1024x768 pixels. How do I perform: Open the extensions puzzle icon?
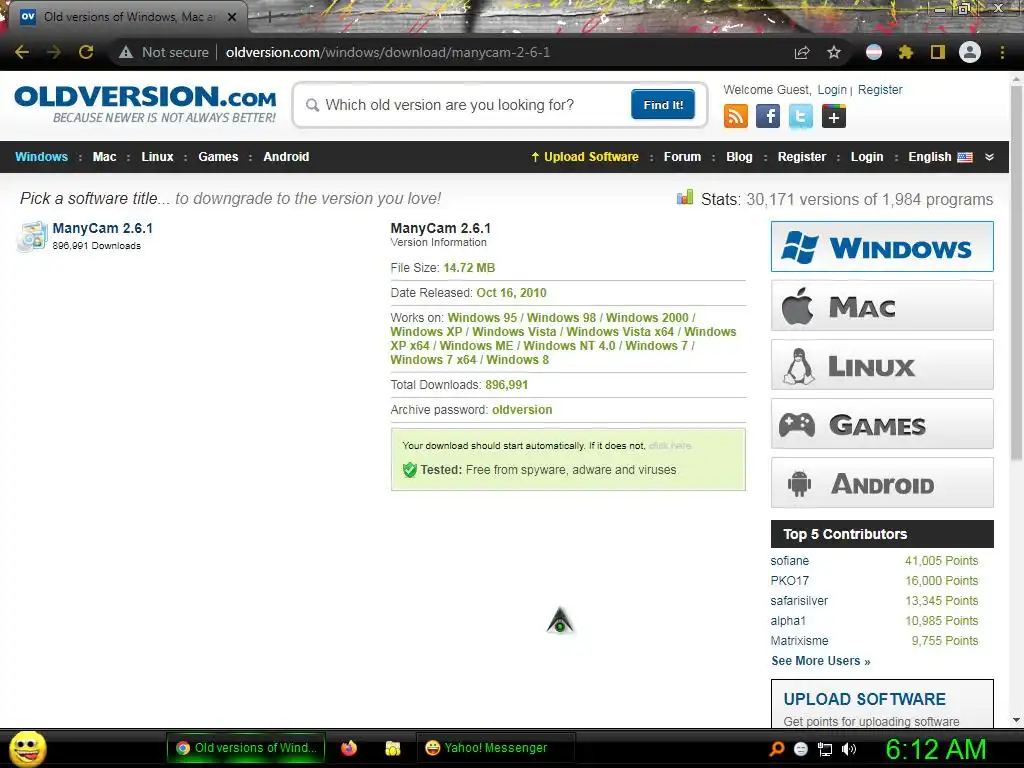pyautogui.click(x=906, y=52)
